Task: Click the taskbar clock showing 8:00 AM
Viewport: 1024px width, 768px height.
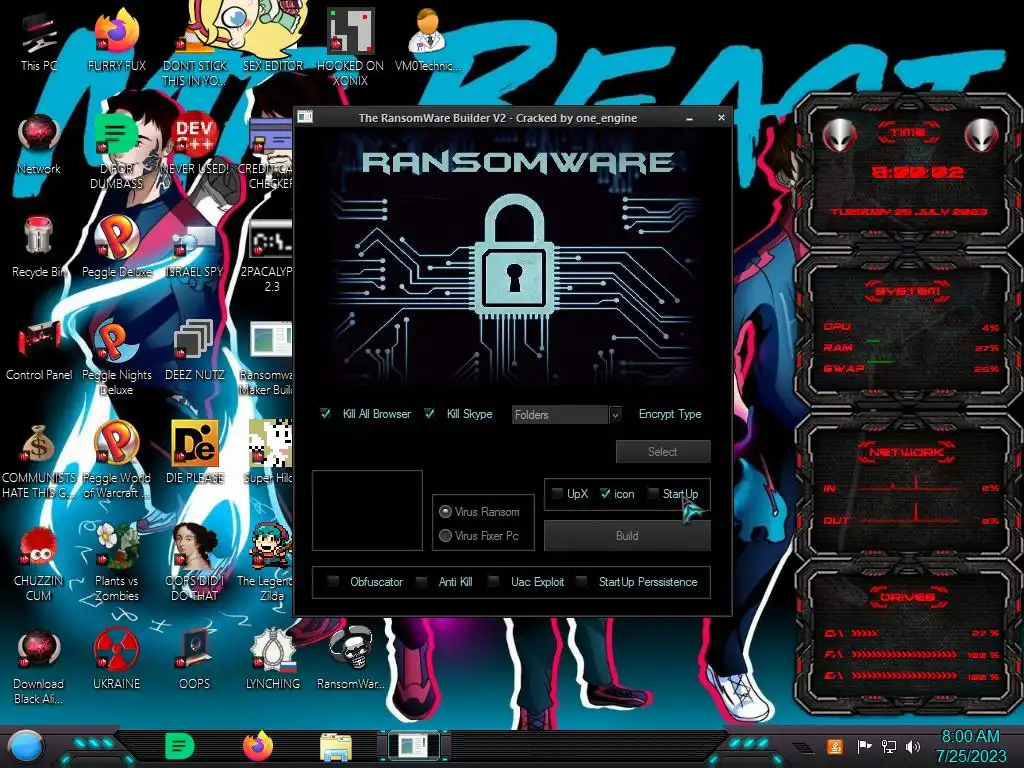Action: point(970,746)
